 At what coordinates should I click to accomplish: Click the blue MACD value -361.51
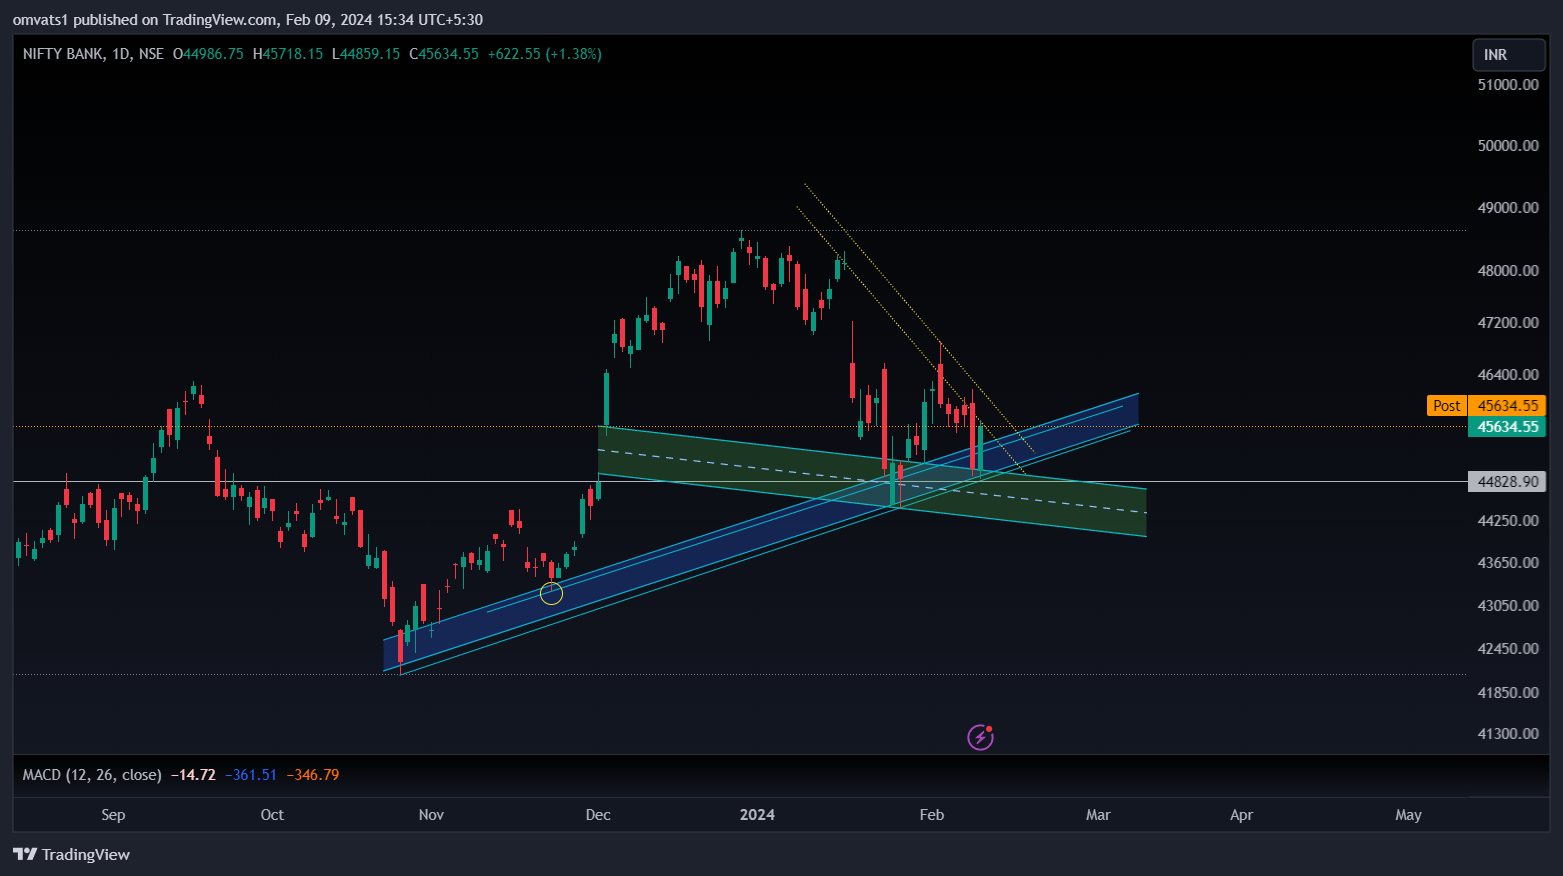(x=251, y=775)
